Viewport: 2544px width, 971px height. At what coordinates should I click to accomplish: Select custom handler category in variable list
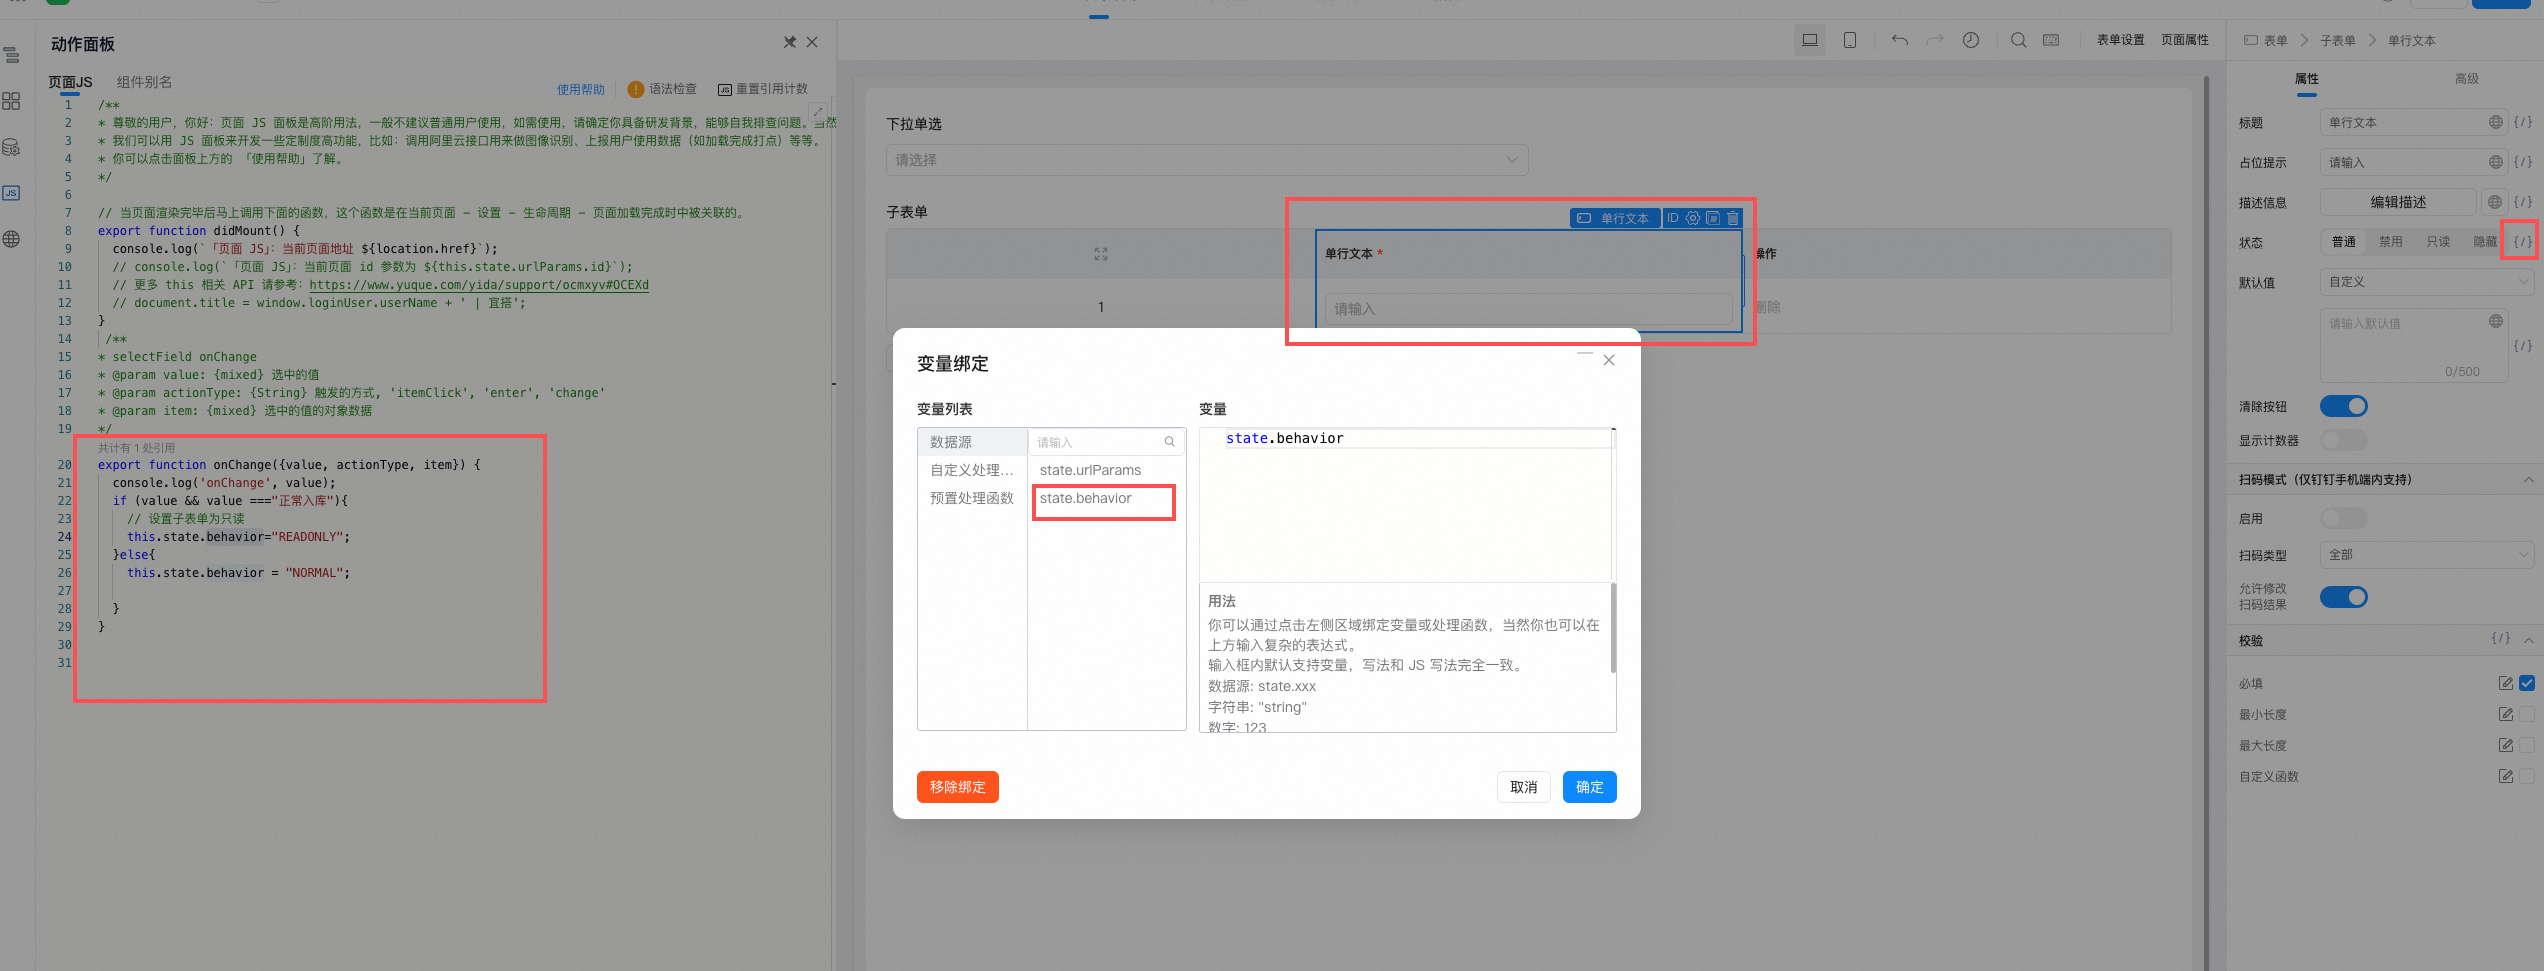(972, 470)
